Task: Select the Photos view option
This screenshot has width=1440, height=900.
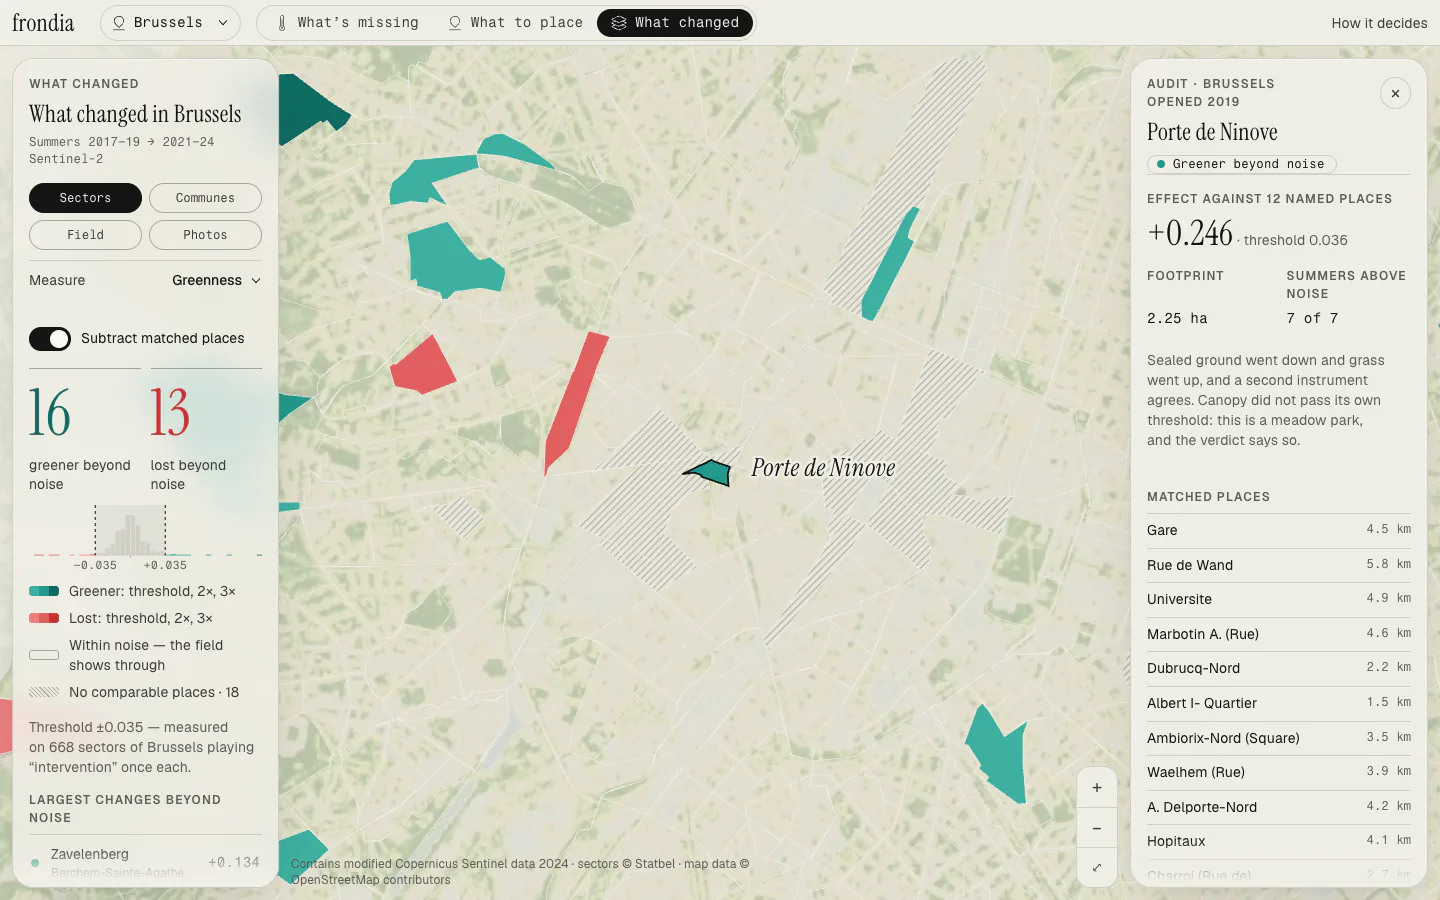Action: [x=205, y=235]
